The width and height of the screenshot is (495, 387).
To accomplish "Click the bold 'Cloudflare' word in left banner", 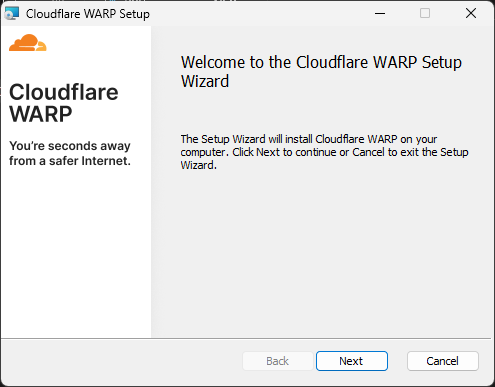I will (x=64, y=92).
